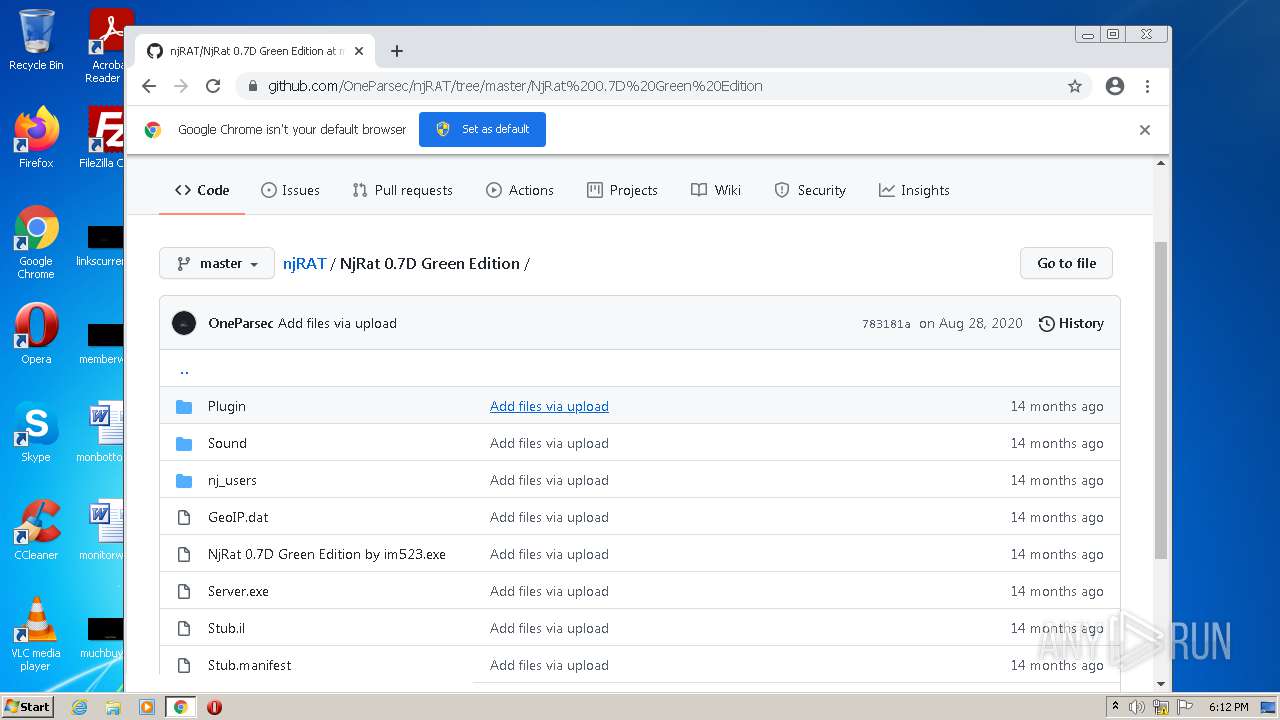Click the Chrome taskbar button
Image resolution: width=1280 pixels, height=720 pixels.
180,707
